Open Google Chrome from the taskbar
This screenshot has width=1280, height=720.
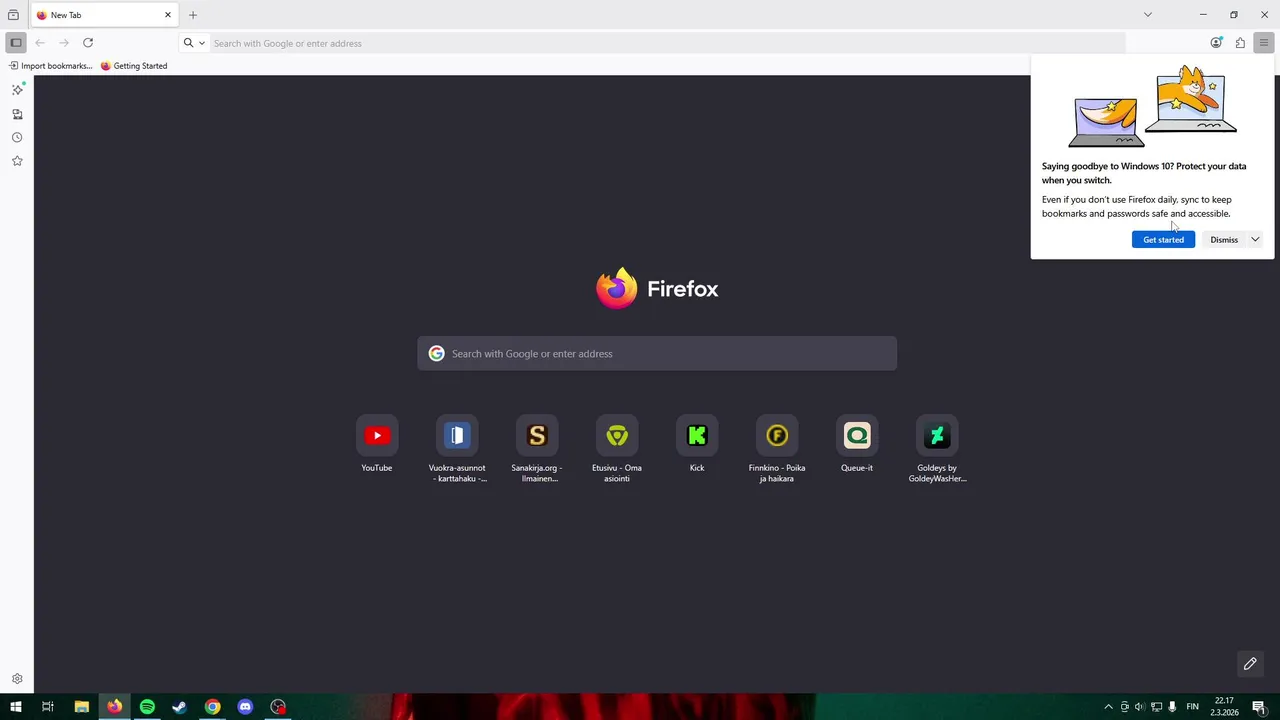click(212, 707)
